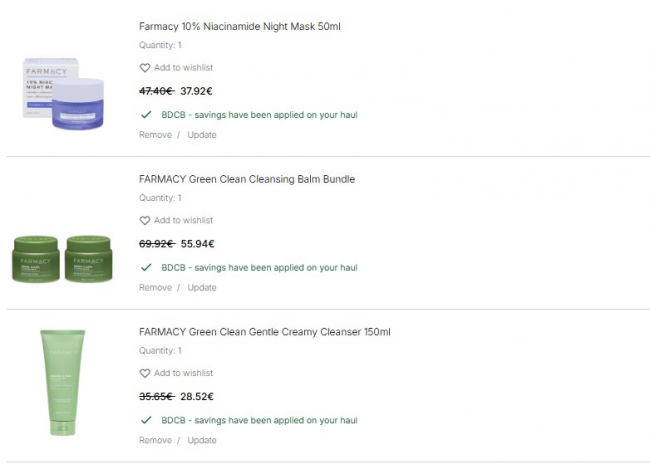650x469 pixels.
Task: Remove the Niacinamide Night Mask from cart
Action: tap(155, 135)
